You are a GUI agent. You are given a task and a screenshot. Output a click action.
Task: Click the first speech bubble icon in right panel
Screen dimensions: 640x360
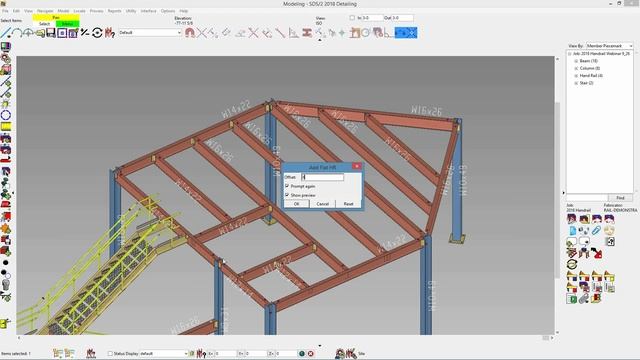[x=571, y=242]
